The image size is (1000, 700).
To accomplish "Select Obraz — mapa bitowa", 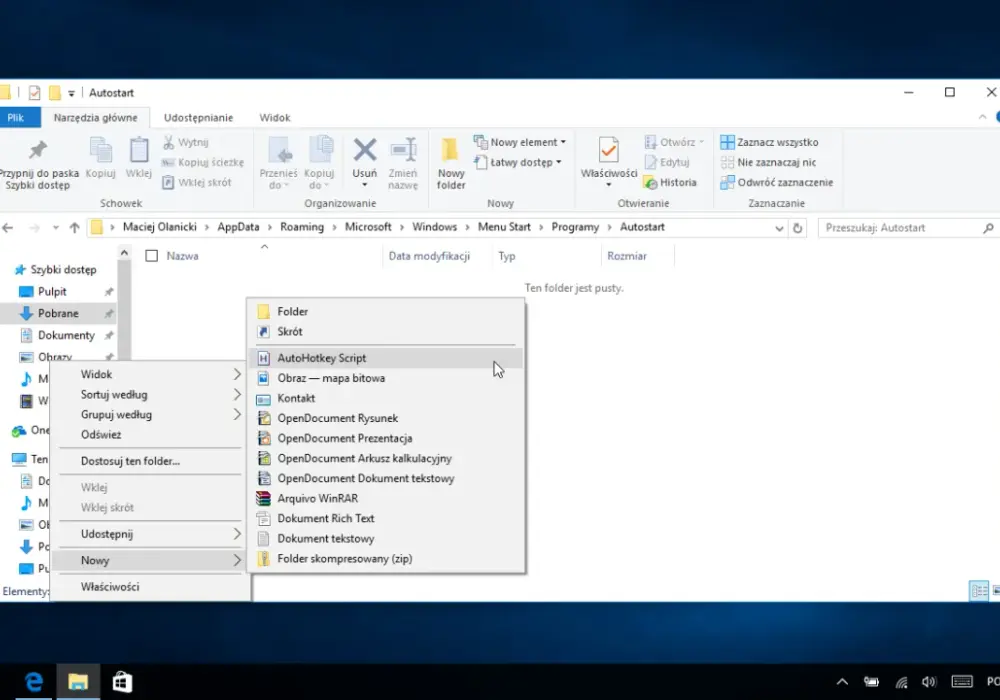I will coord(386,378).
